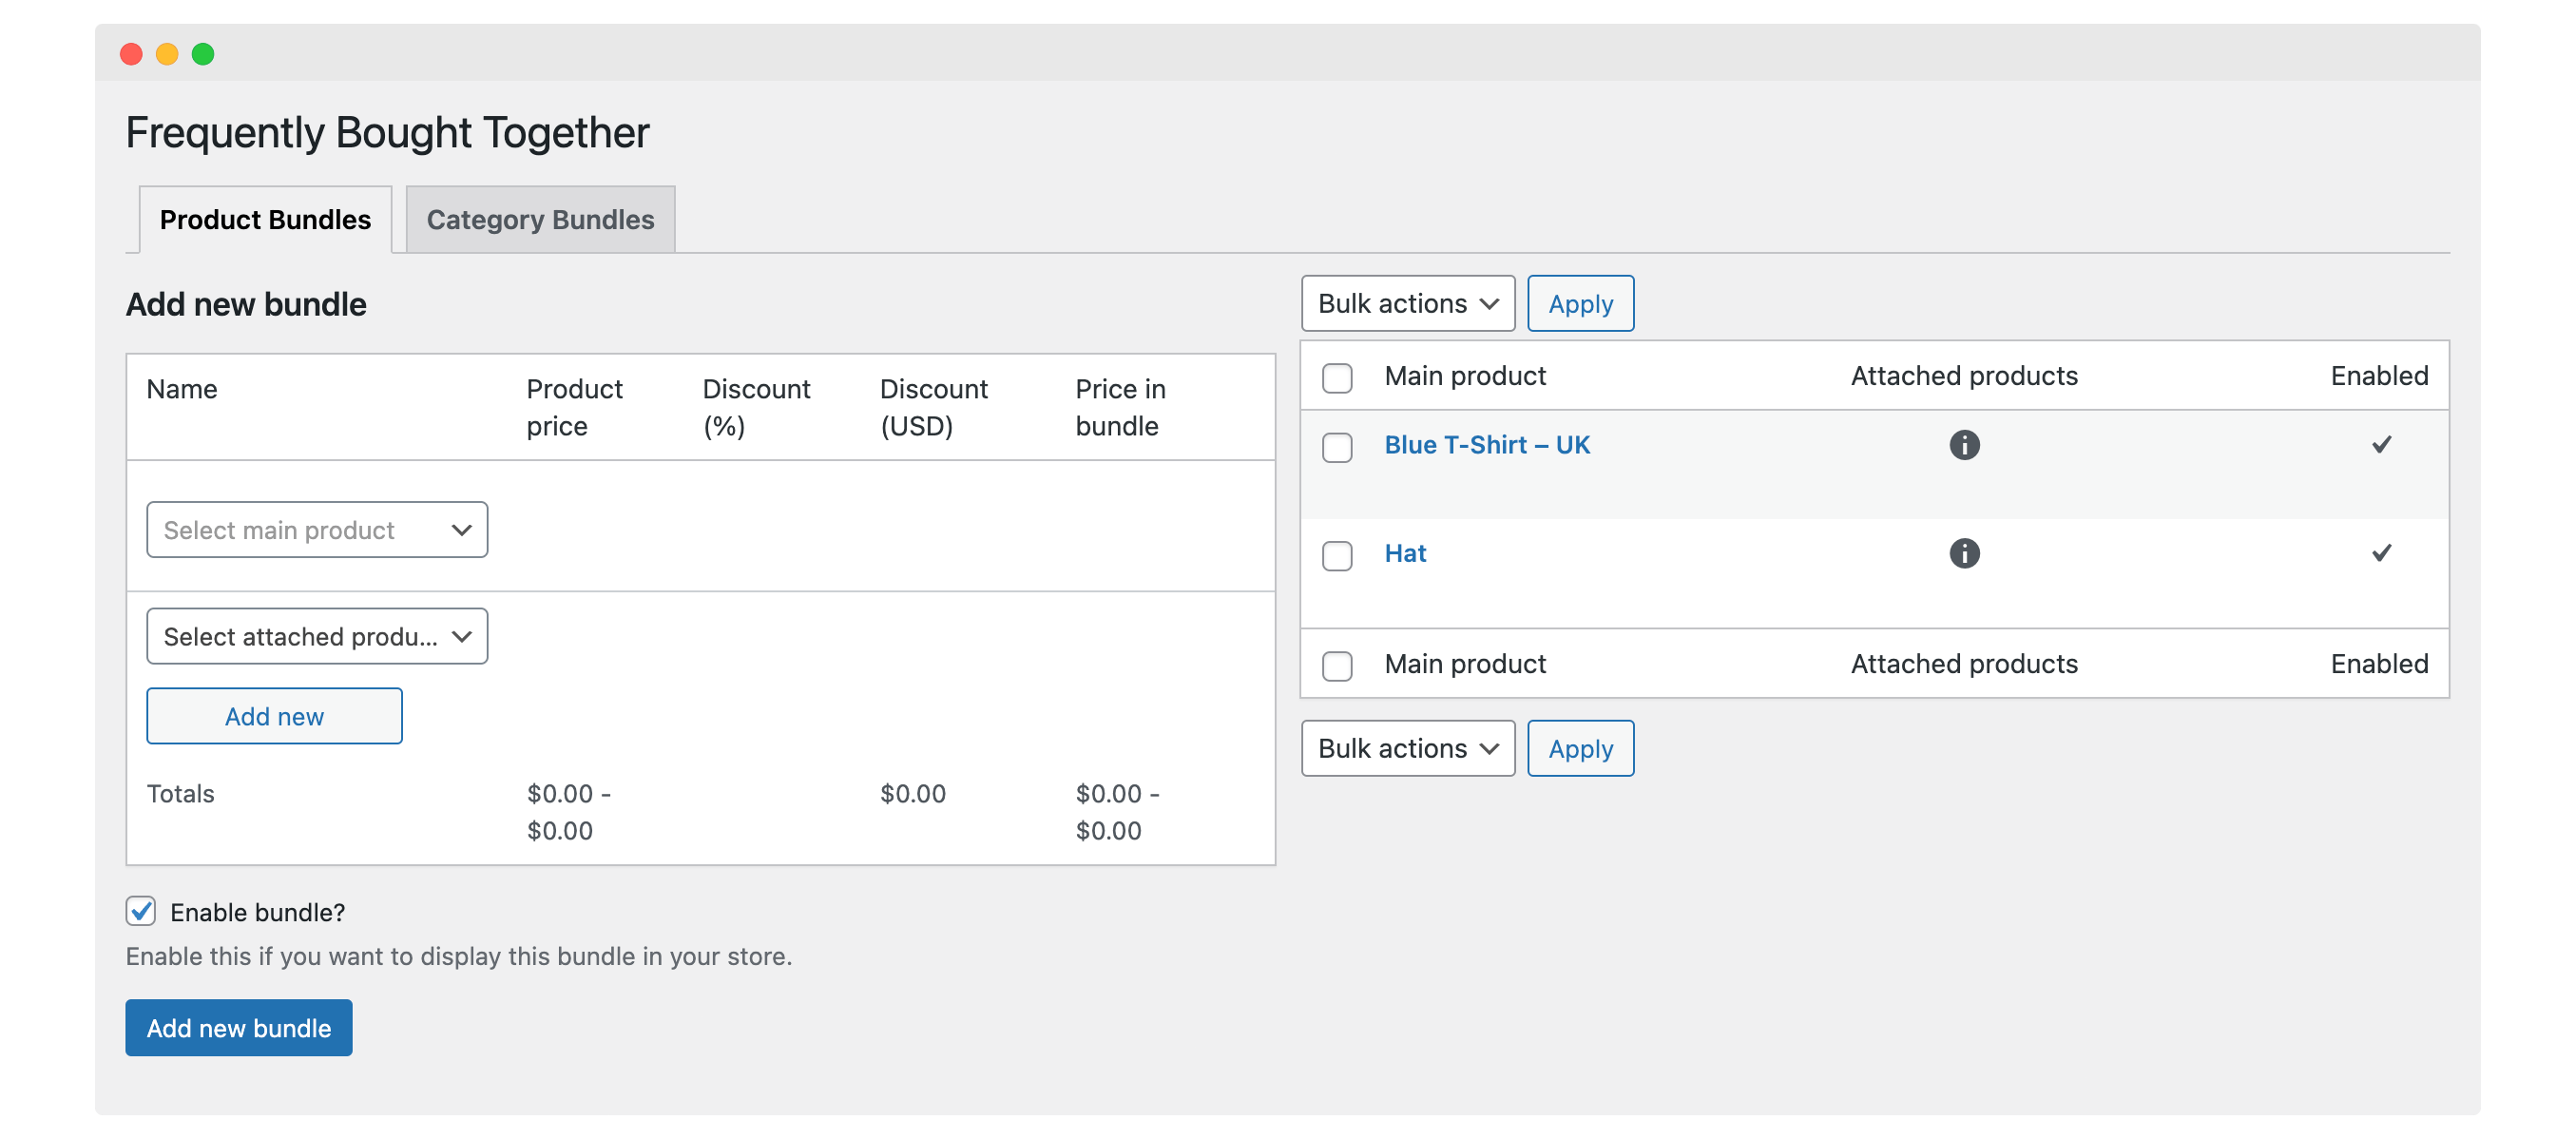Switch to the Category Bundles tab

pos(540,219)
